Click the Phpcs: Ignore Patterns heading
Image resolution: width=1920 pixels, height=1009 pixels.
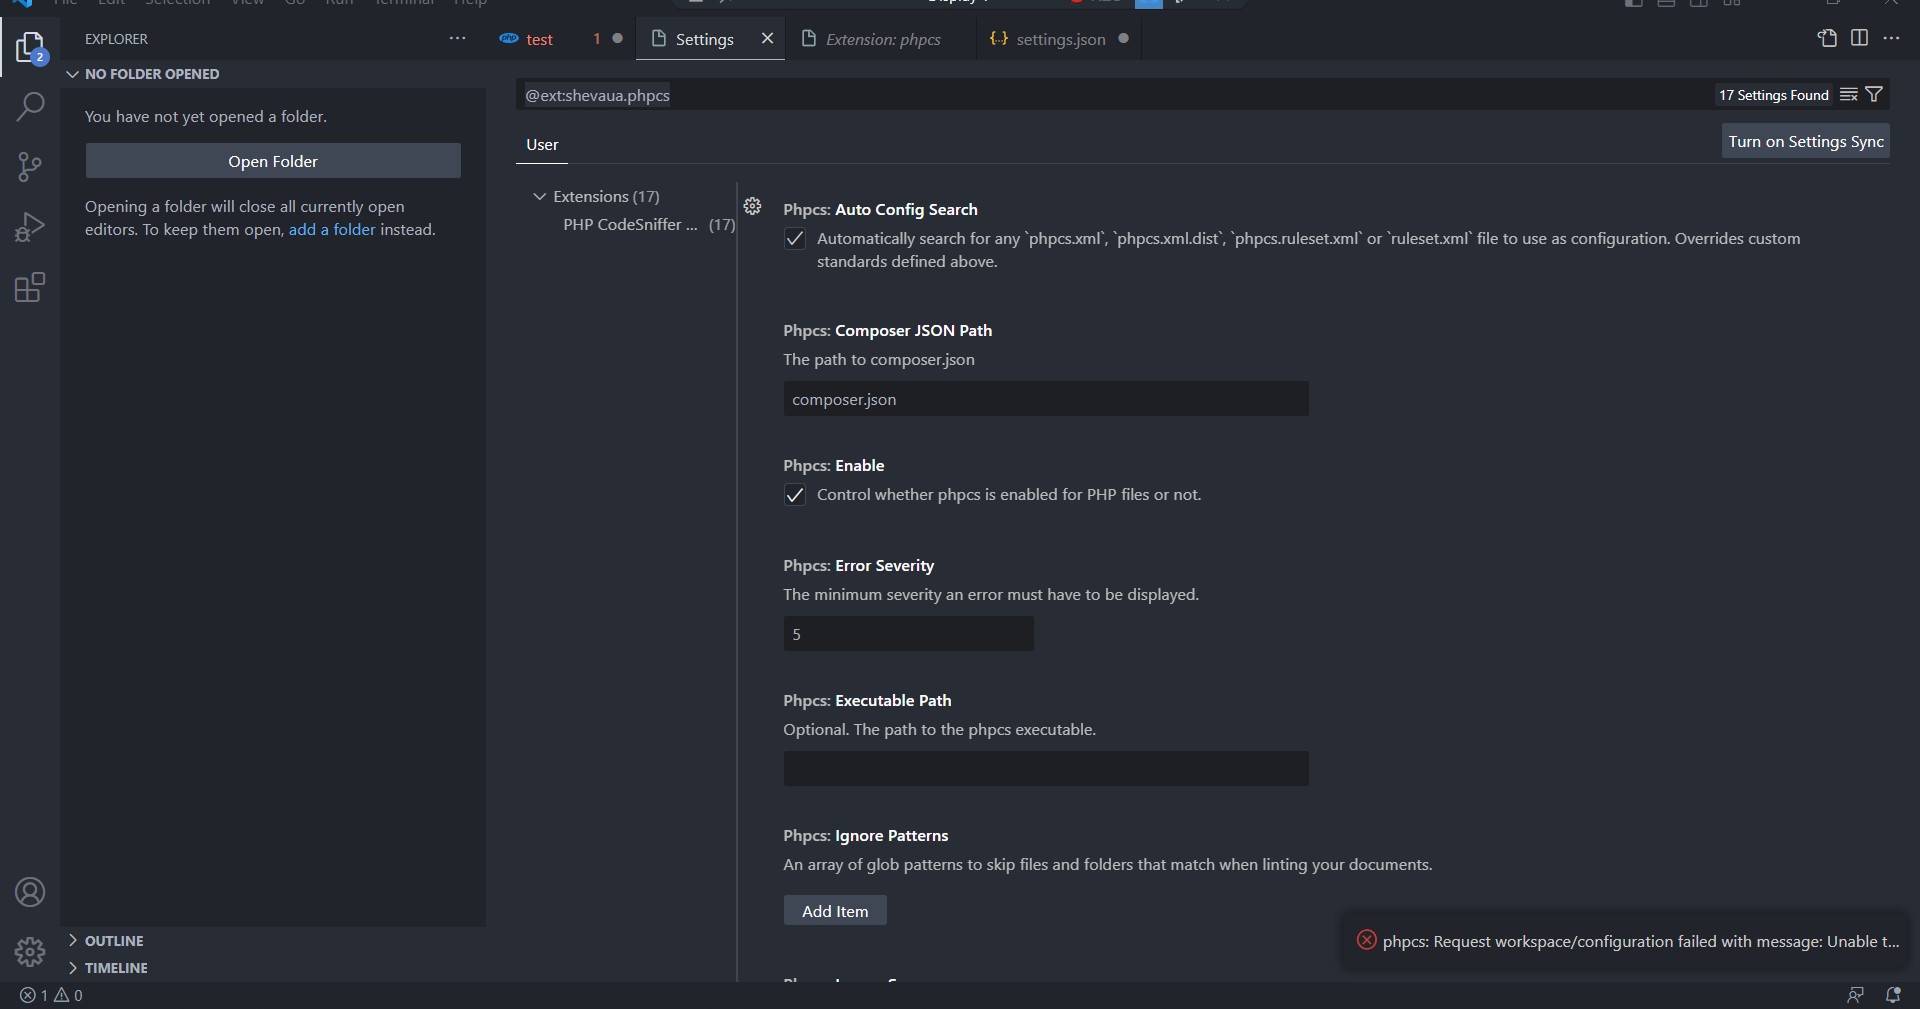pyautogui.click(x=865, y=836)
